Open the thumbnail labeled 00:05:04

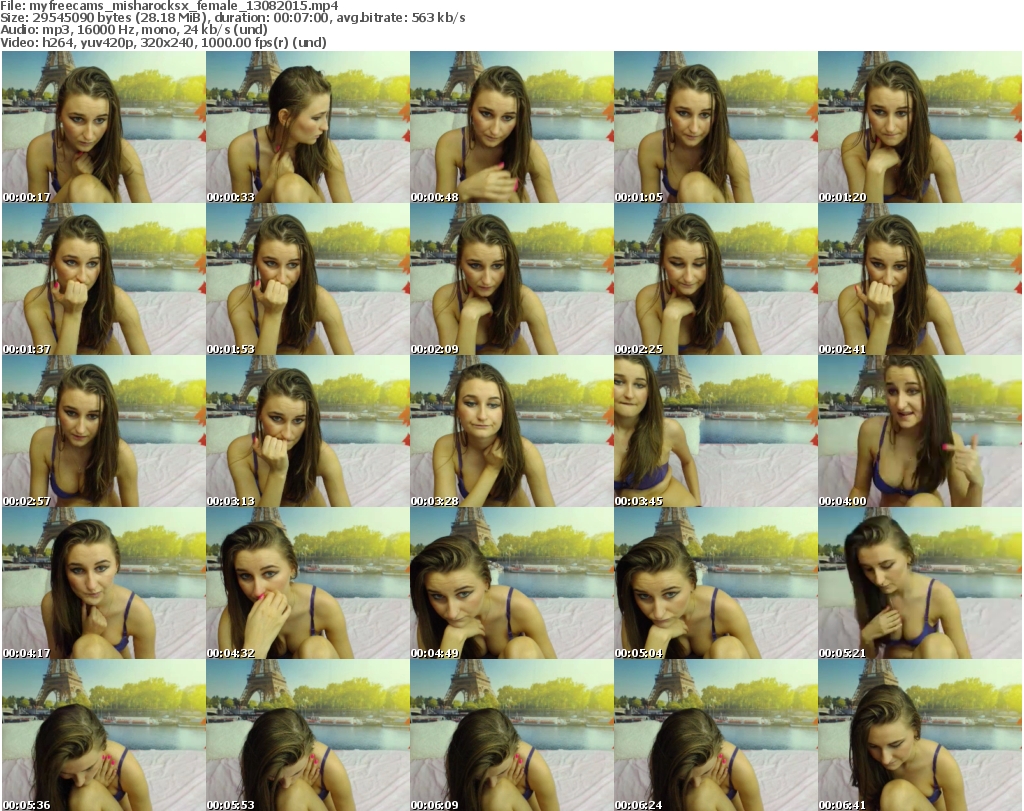[x=715, y=583]
